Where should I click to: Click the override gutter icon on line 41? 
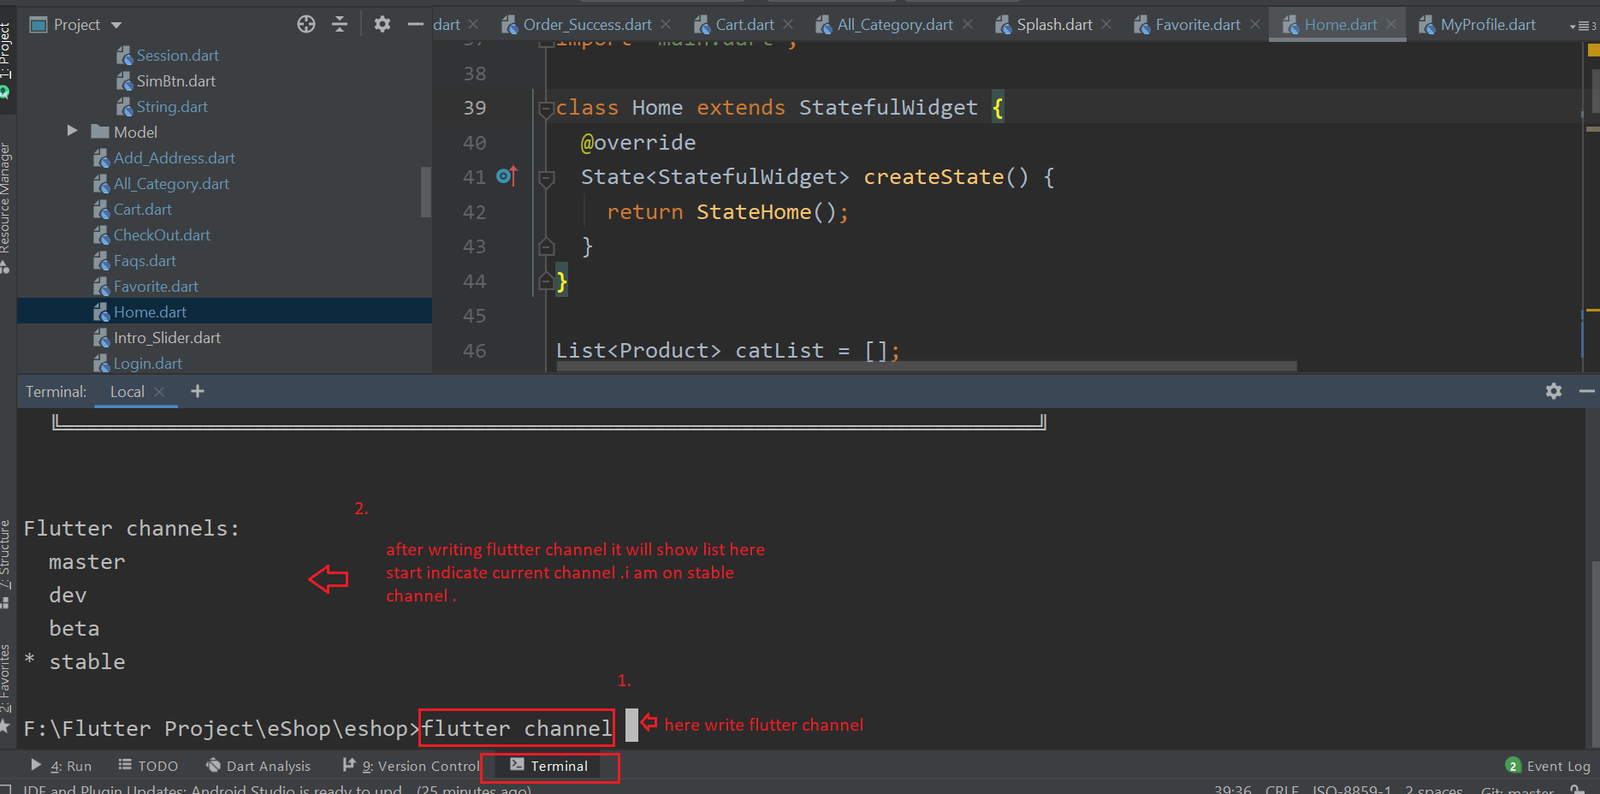click(507, 177)
